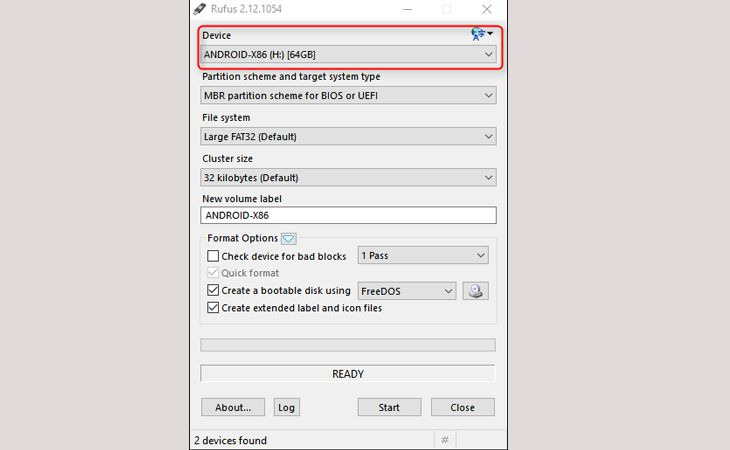Uncheck Create a bootable disk using

(213, 291)
